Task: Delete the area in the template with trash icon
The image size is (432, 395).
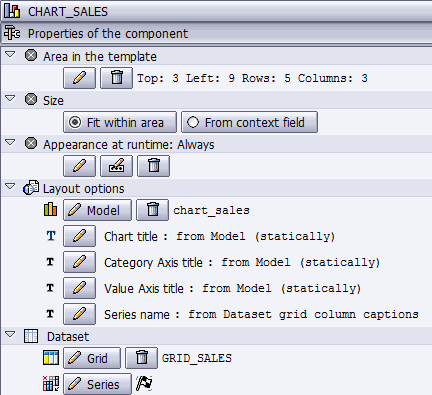Action: click(116, 78)
